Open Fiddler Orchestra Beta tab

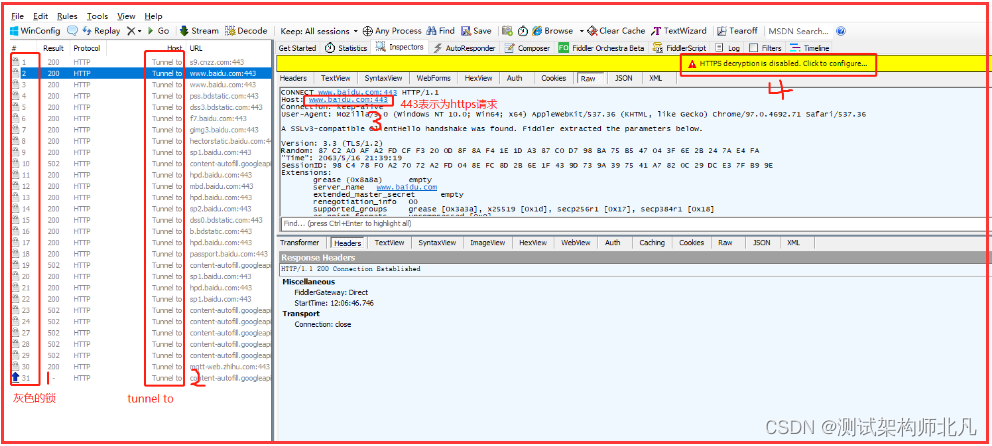(602, 48)
